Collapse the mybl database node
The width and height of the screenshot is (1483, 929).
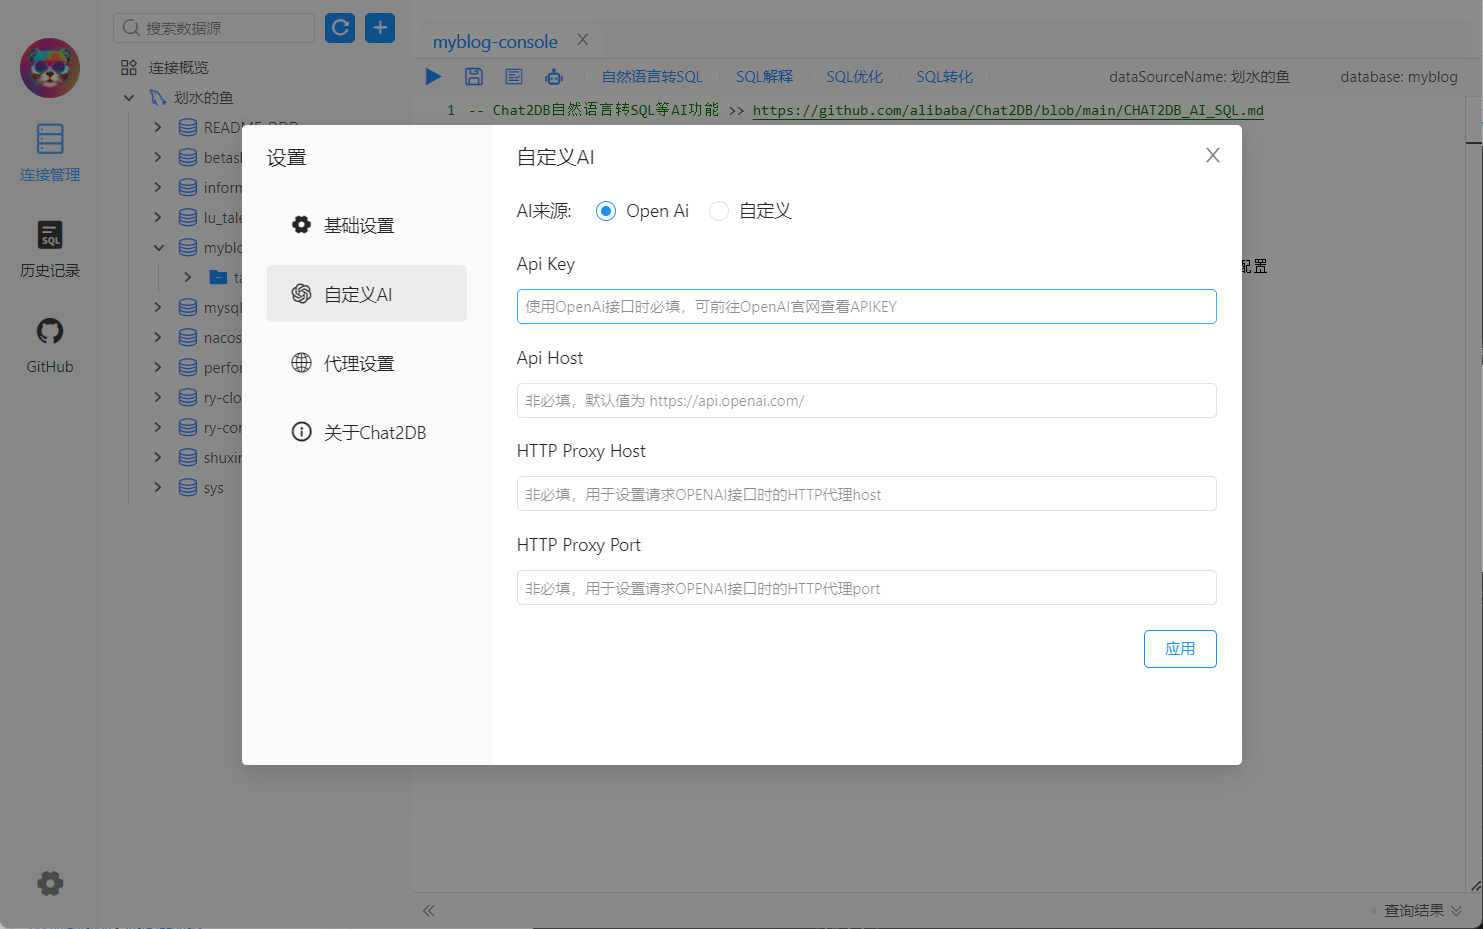tap(158, 248)
